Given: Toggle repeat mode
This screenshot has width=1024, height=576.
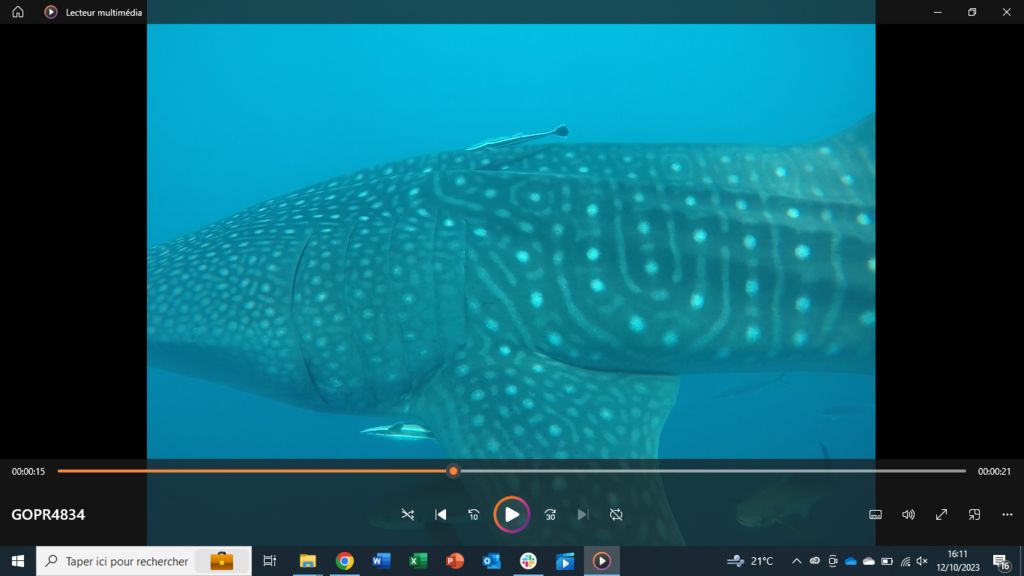Looking at the screenshot, I should 616,514.
